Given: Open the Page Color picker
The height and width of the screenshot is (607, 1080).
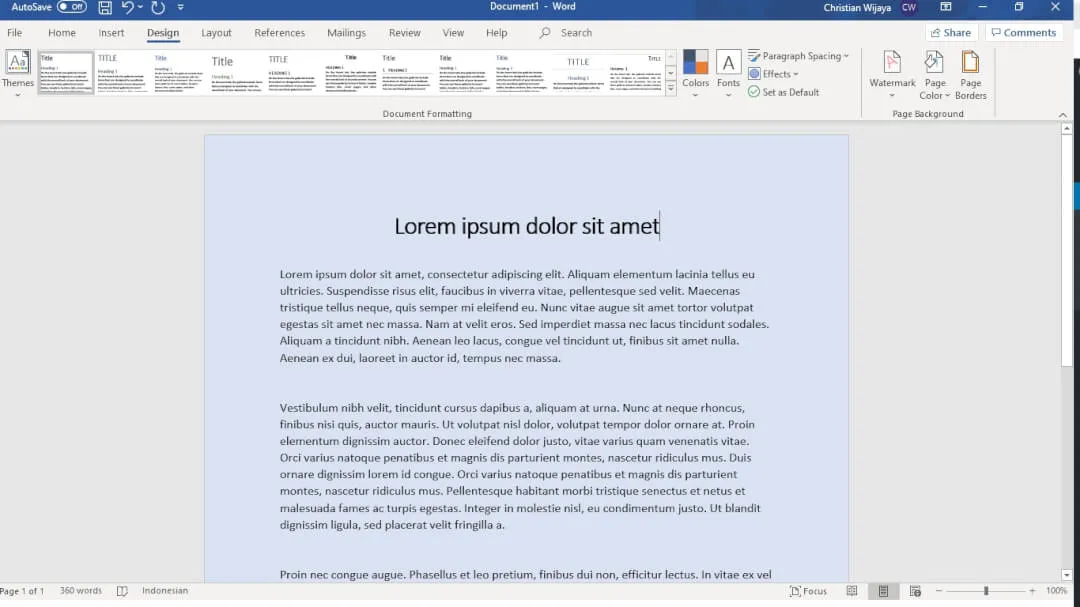Looking at the screenshot, I should click(935, 74).
